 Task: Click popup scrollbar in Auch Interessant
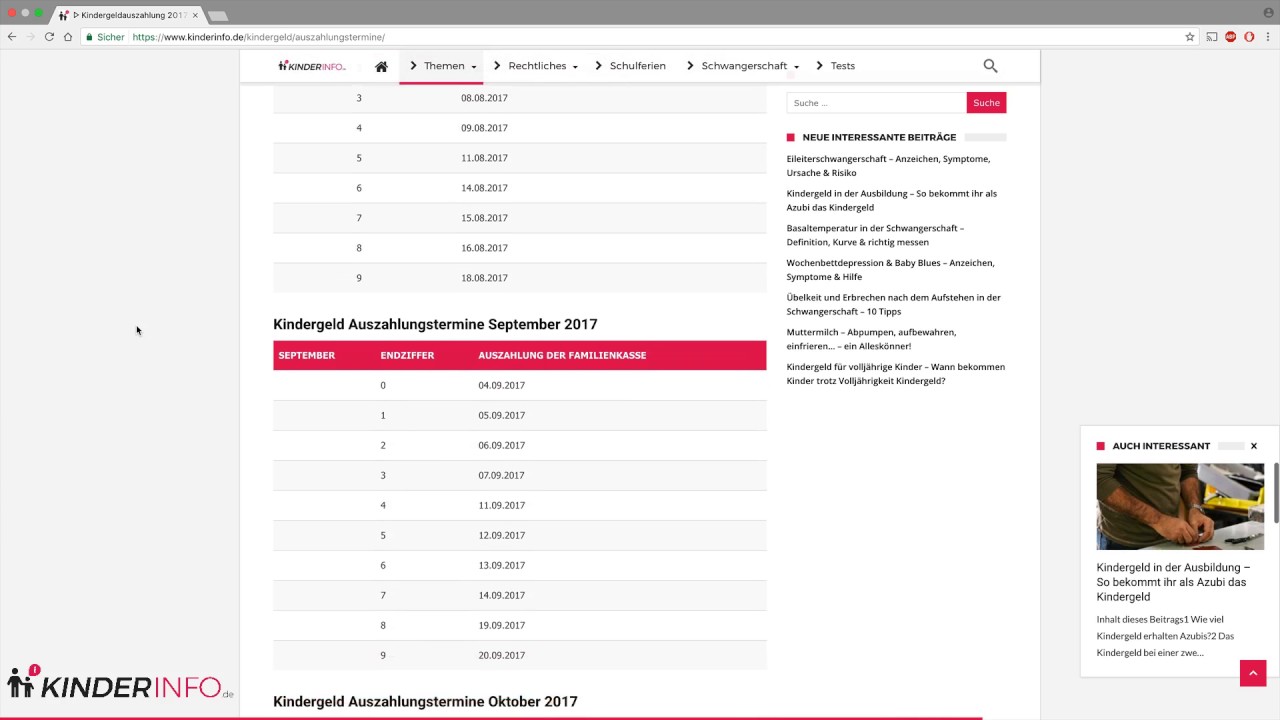[1275, 492]
